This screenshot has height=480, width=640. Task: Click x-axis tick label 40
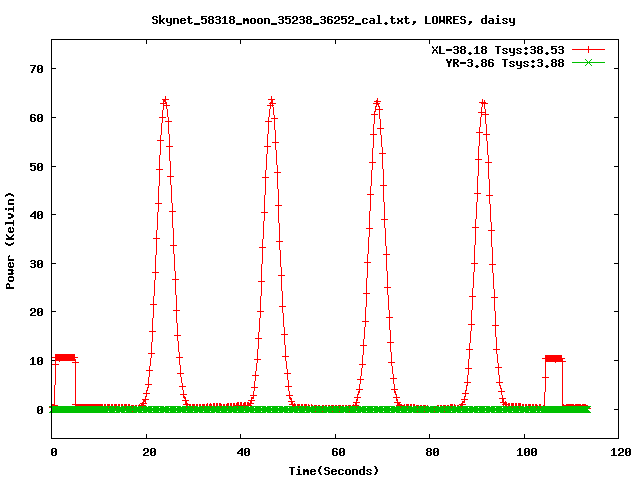(x=243, y=452)
